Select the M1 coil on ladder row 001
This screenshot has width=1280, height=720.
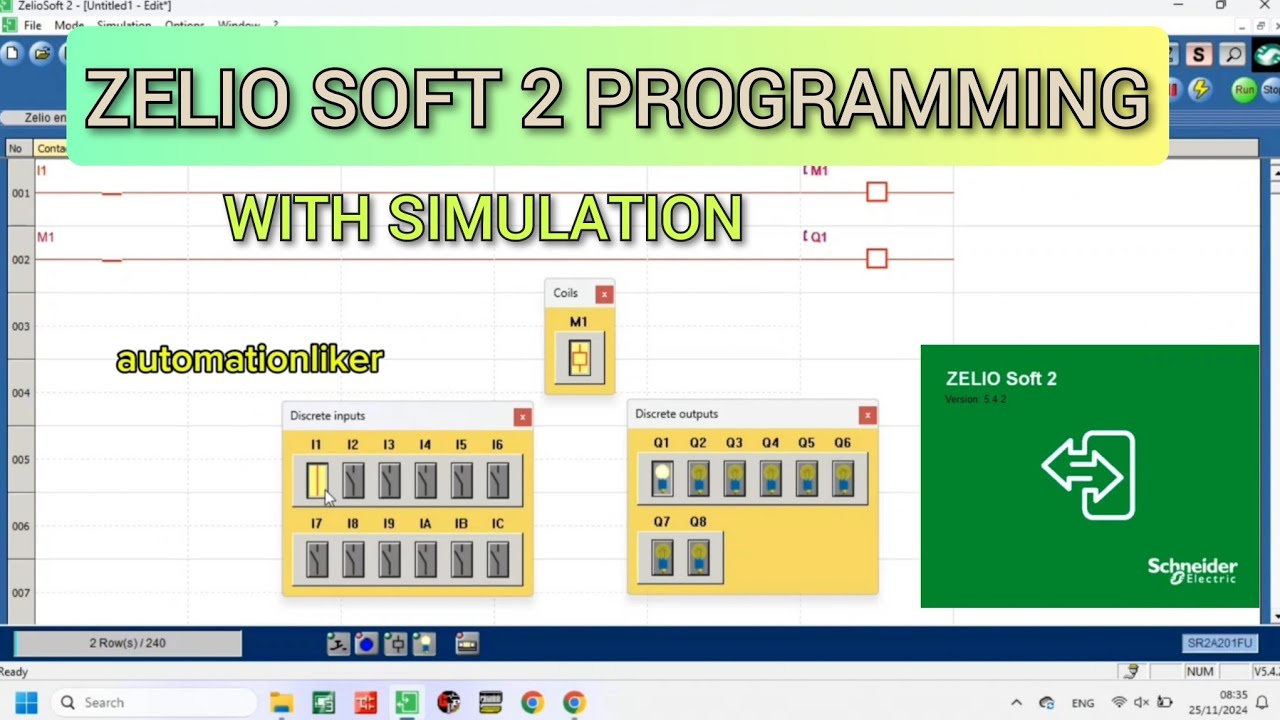click(877, 192)
